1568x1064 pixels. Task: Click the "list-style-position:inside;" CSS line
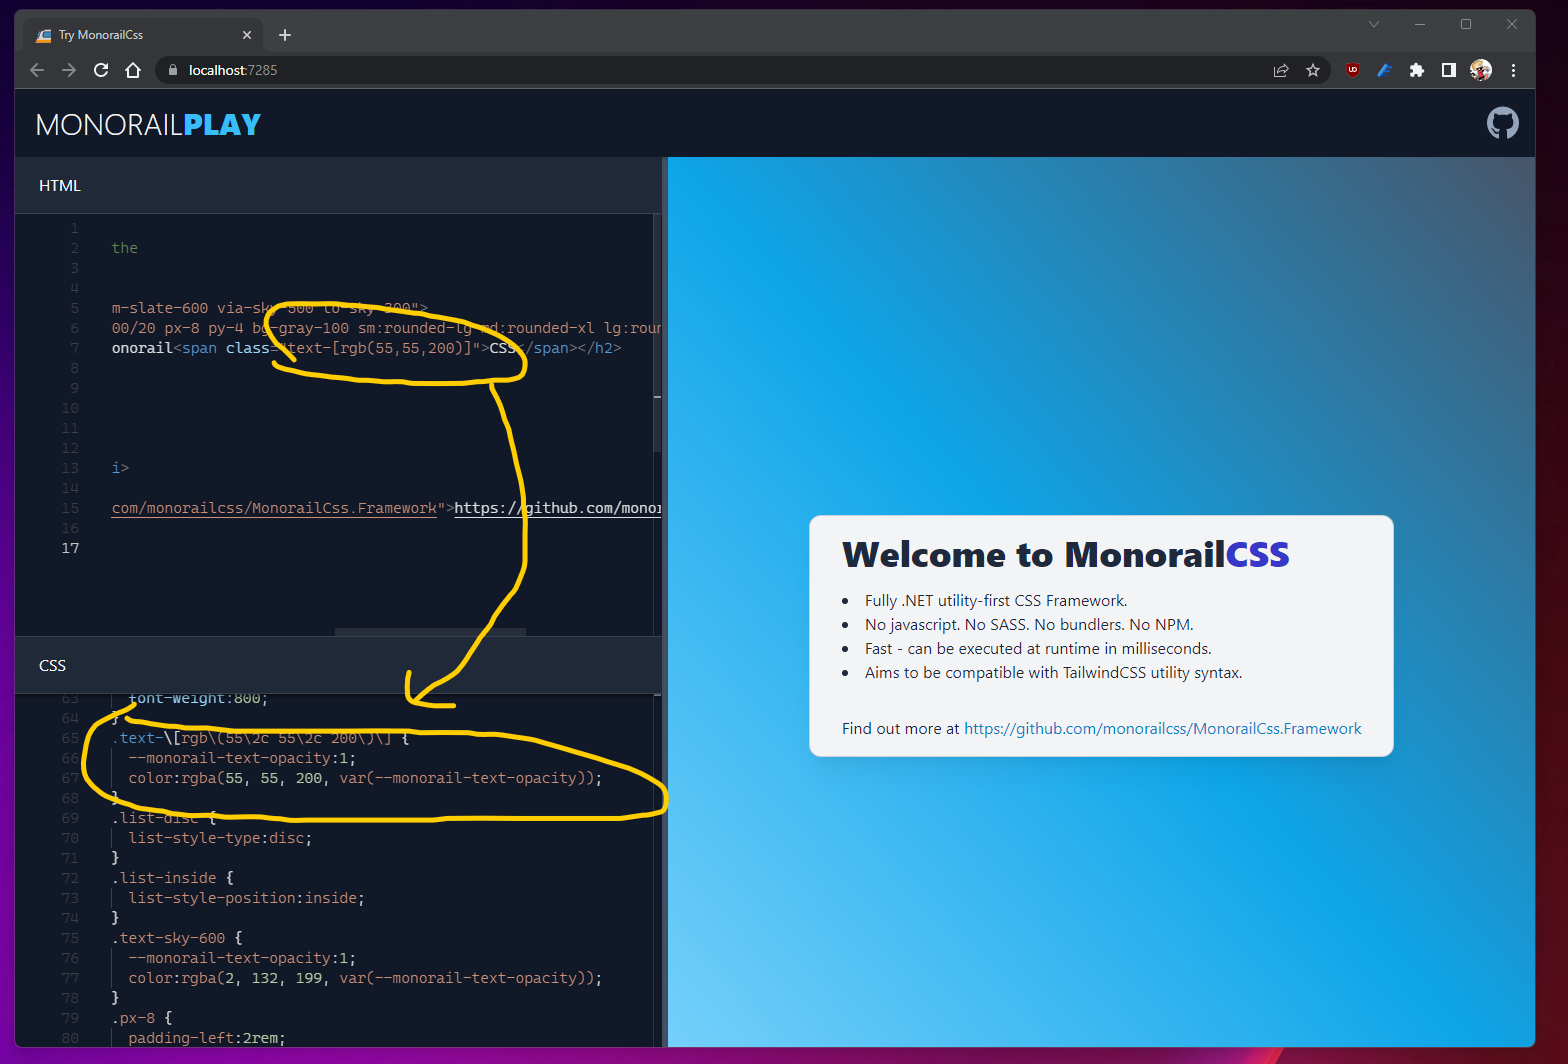[x=246, y=898]
